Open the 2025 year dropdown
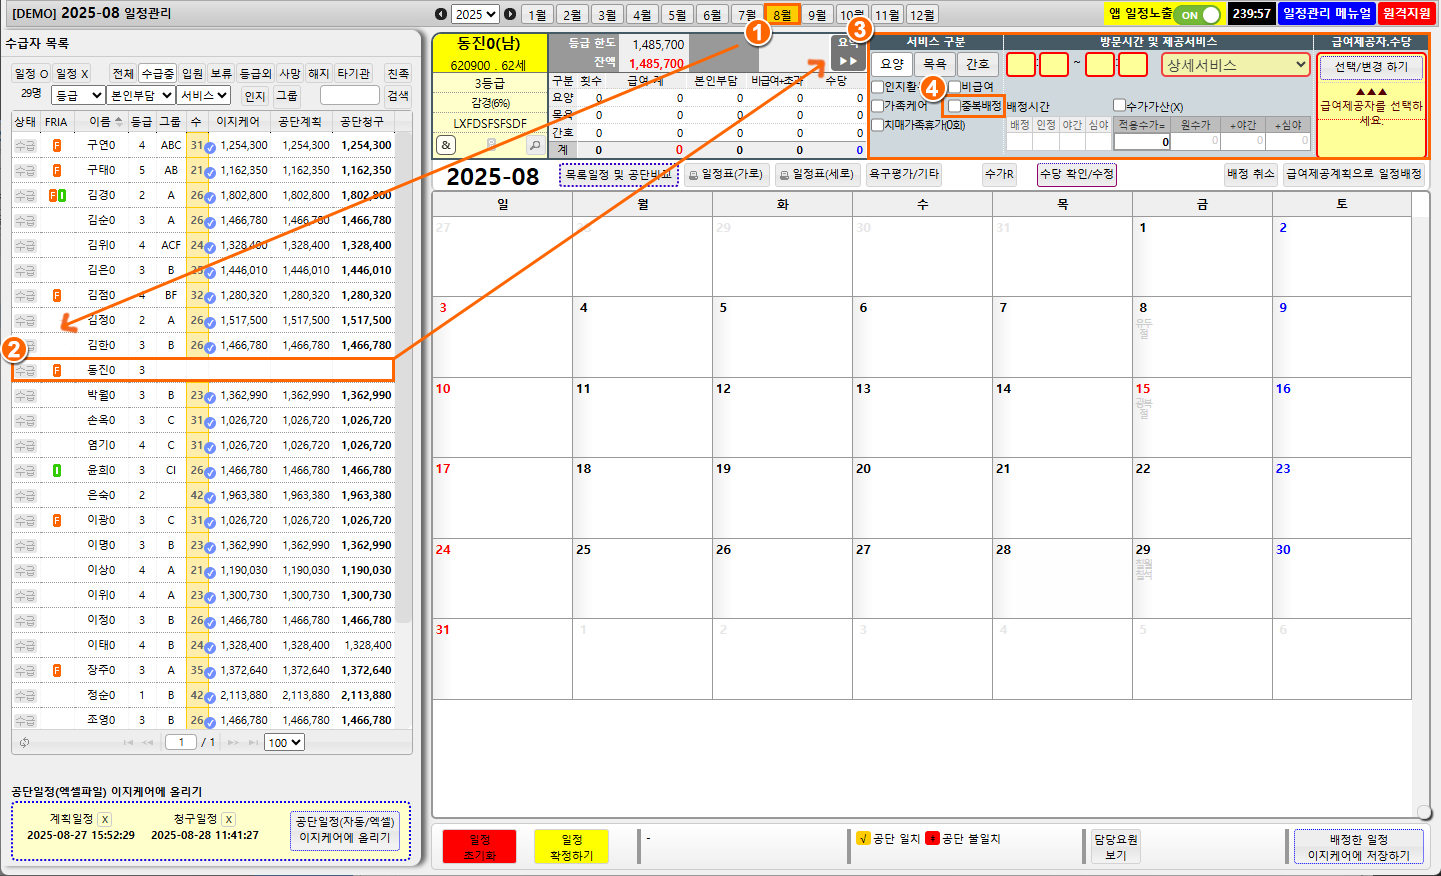The height and width of the screenshot is (876, 1441). (475, 14)
